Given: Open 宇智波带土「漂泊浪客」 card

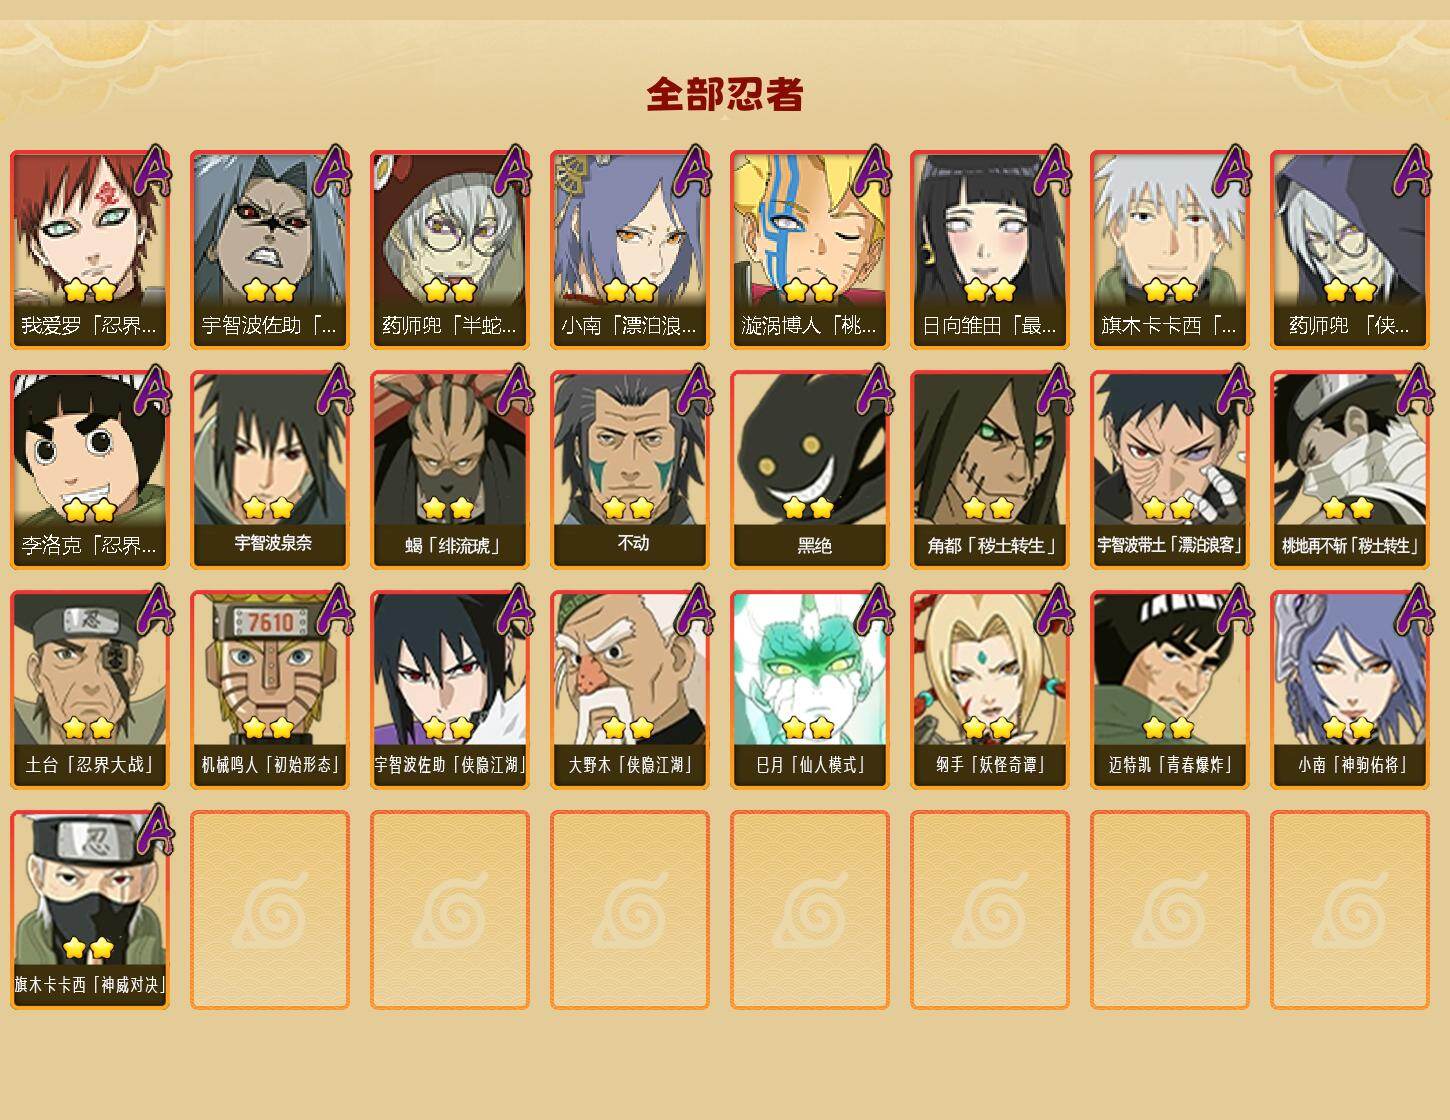Looking at the screenshot, I should 1169,469.
